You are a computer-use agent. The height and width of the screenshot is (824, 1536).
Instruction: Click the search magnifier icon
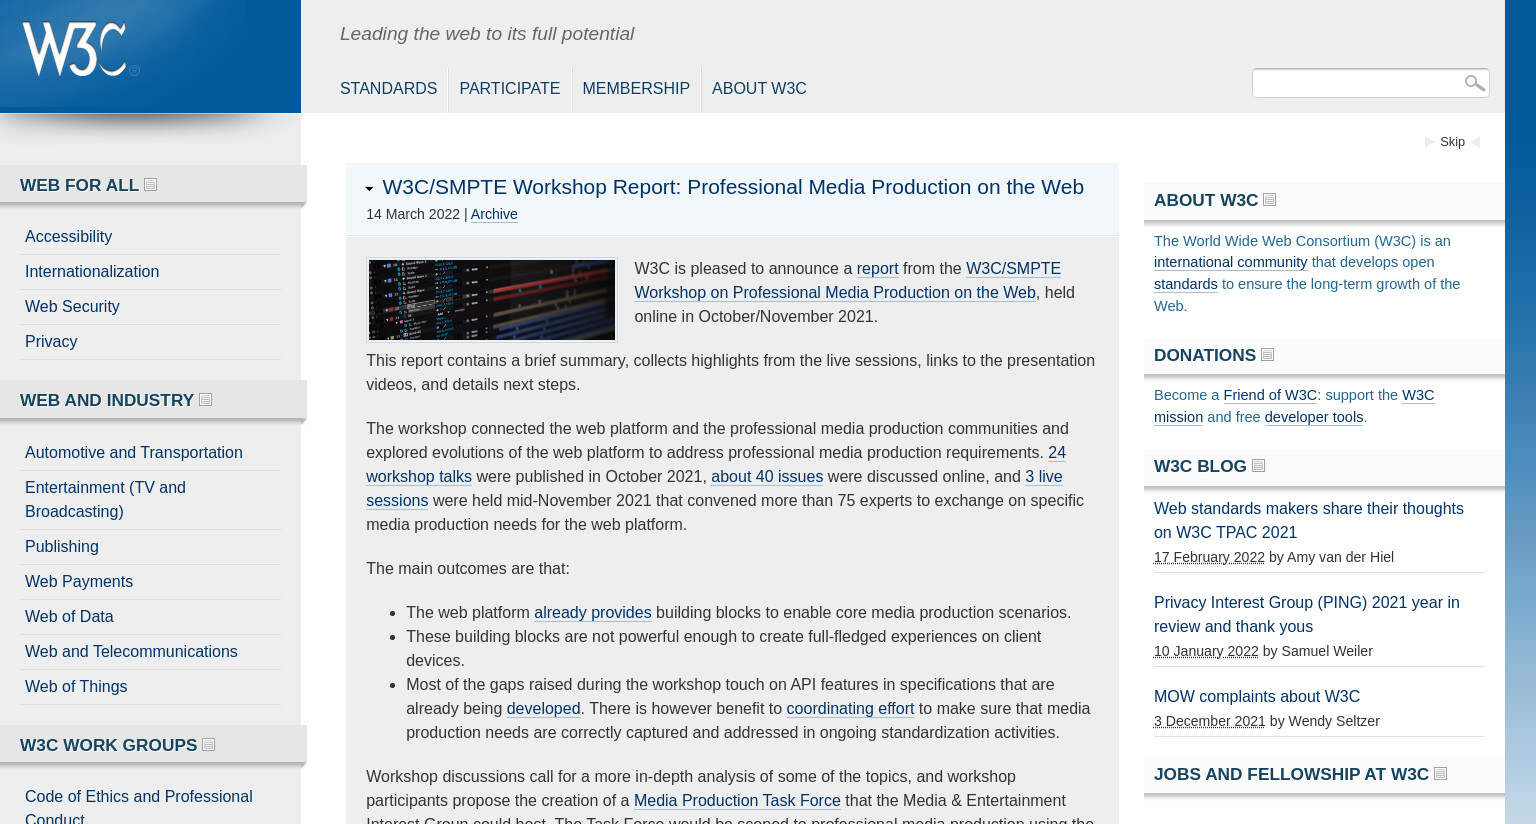click(1474, 83)
